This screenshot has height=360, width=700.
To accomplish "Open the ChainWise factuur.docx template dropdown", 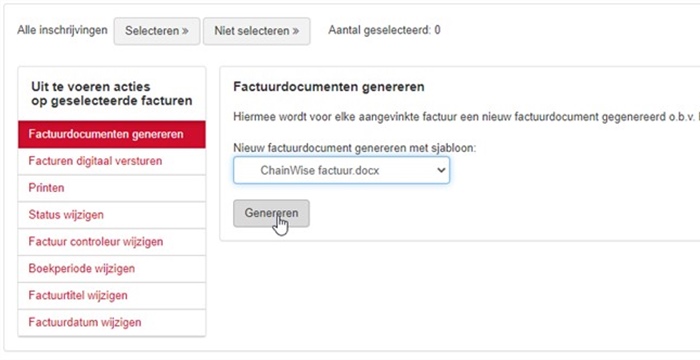I will 342,170.
